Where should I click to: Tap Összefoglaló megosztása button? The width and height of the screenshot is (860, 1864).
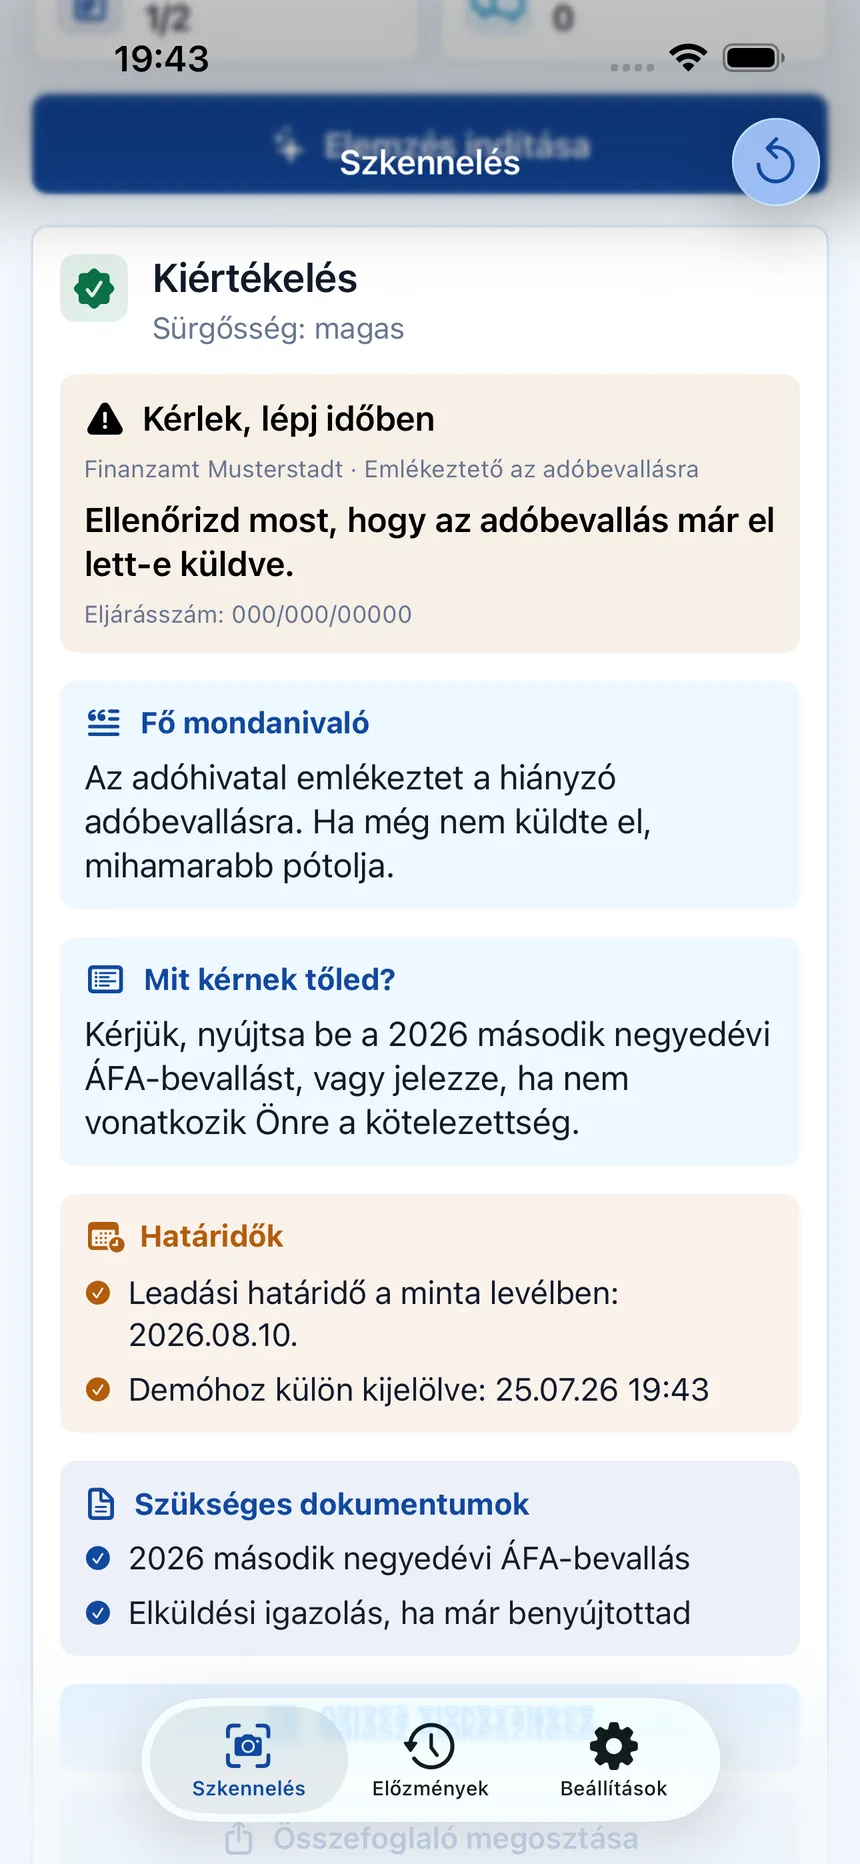[x=430, y=1838]
